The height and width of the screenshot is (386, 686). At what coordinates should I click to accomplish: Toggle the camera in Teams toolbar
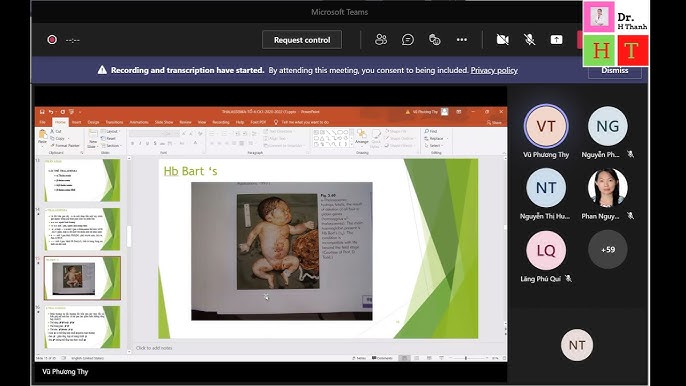click(503, 40)
